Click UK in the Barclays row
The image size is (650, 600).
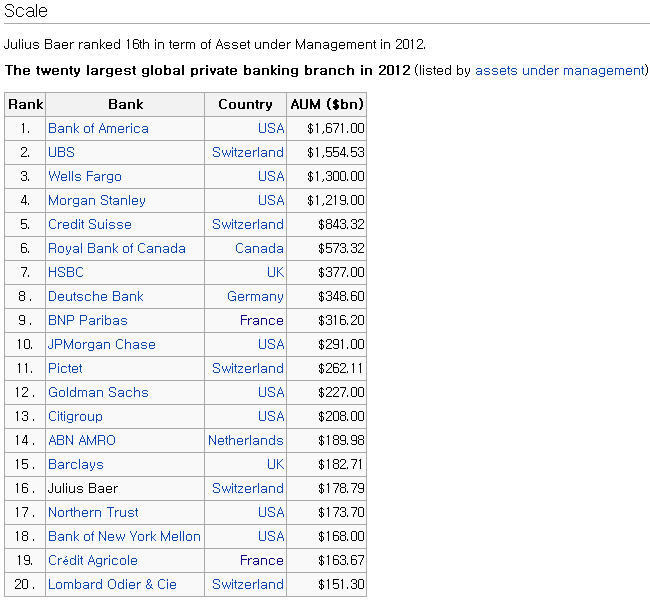pyautogui.click(x=276, y=464)
